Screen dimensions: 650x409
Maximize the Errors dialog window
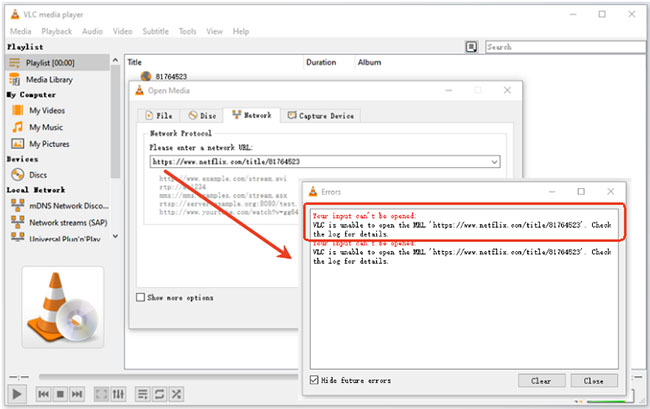pos(581,191)
